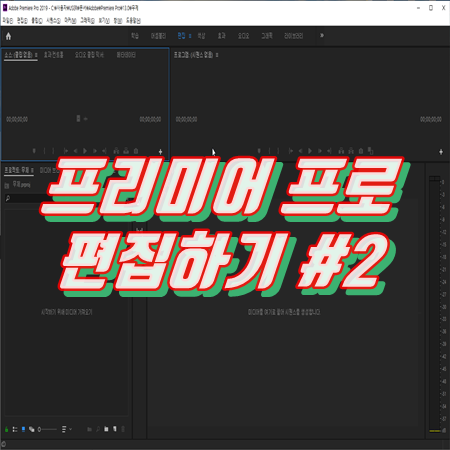The image size is (450, 450).
Task: Step back one frame in Program monitor
Action: tap(300, 151)
